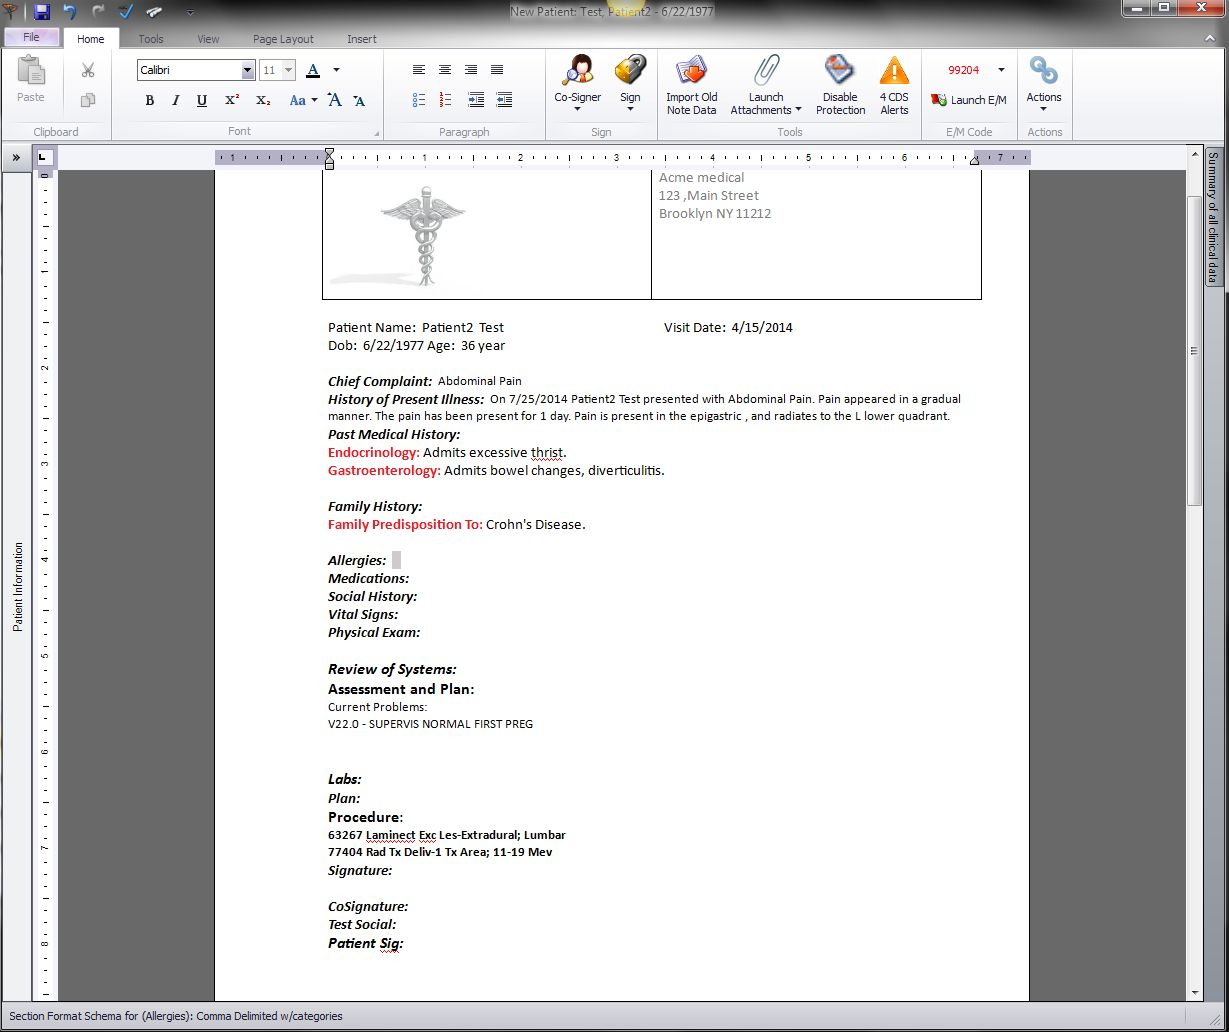1229x1032 pixels.
Task: Justify the paragraph text
Action: coord(497,70)
